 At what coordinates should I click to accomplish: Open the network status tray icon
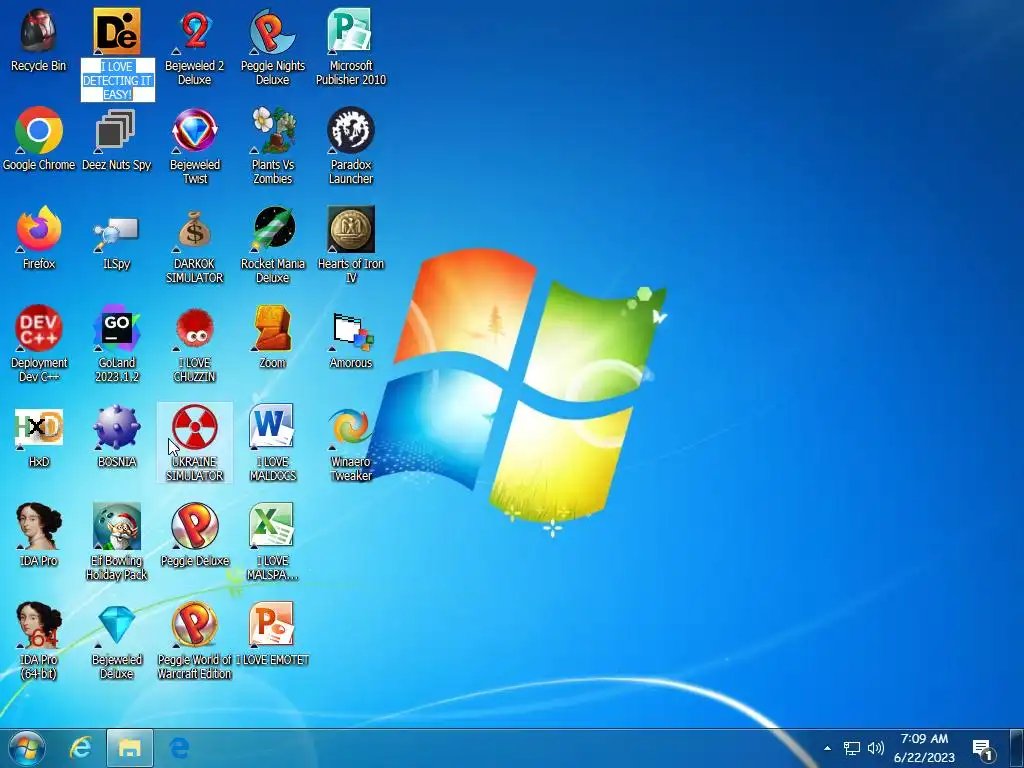point(852,748)
